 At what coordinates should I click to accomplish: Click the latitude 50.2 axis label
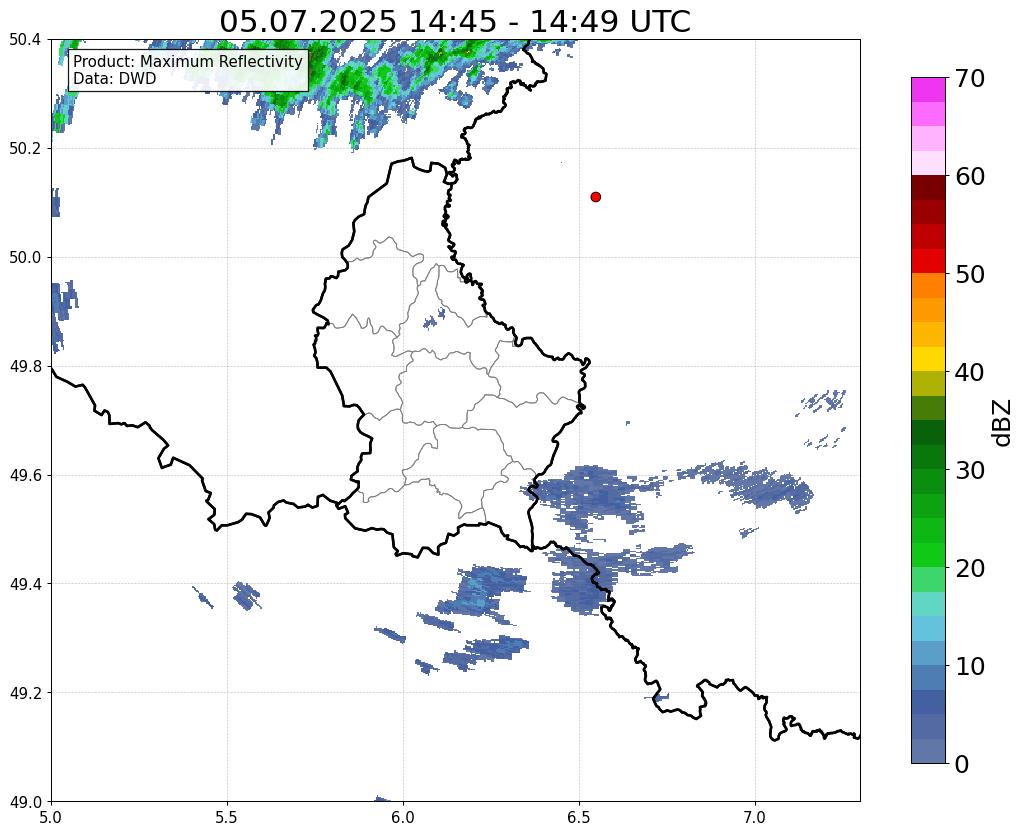coord(25,149)
